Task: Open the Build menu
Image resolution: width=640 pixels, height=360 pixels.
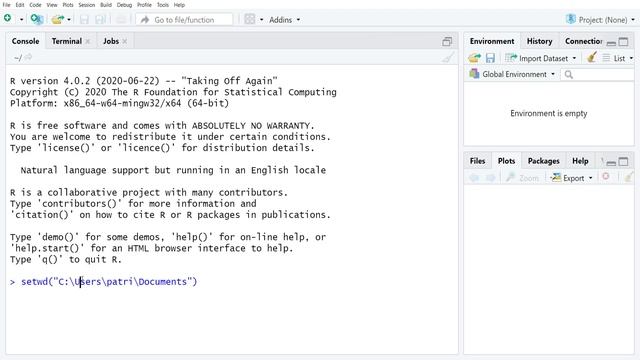Action: pos(106,5)
